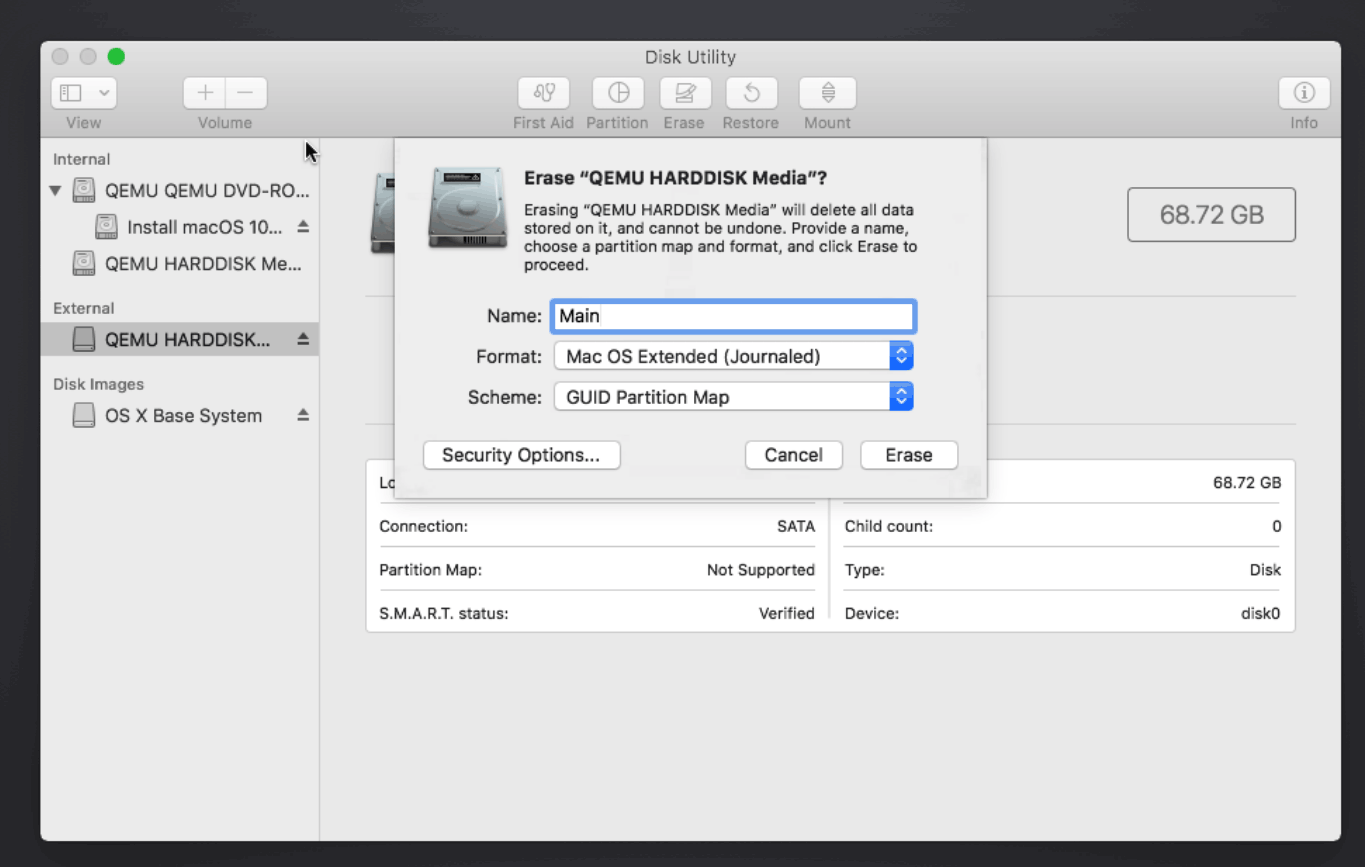
Task: Click the SATA connection value
Action: (x=796, y=526)
